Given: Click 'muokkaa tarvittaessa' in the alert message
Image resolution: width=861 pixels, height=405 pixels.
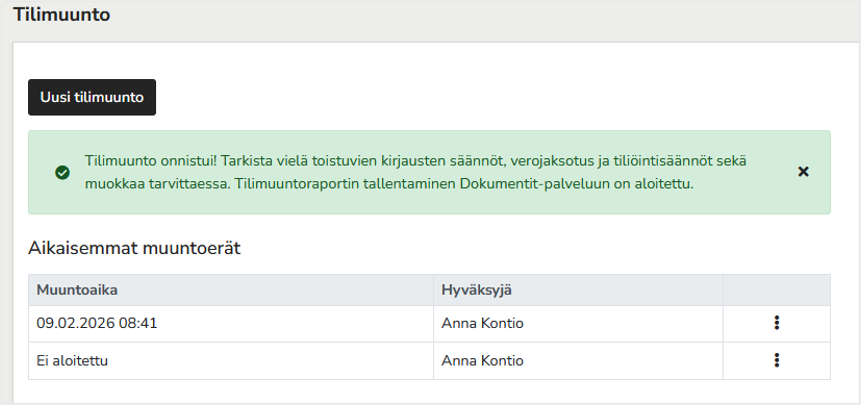Looking at the screenshot, I should click(158, 184).
